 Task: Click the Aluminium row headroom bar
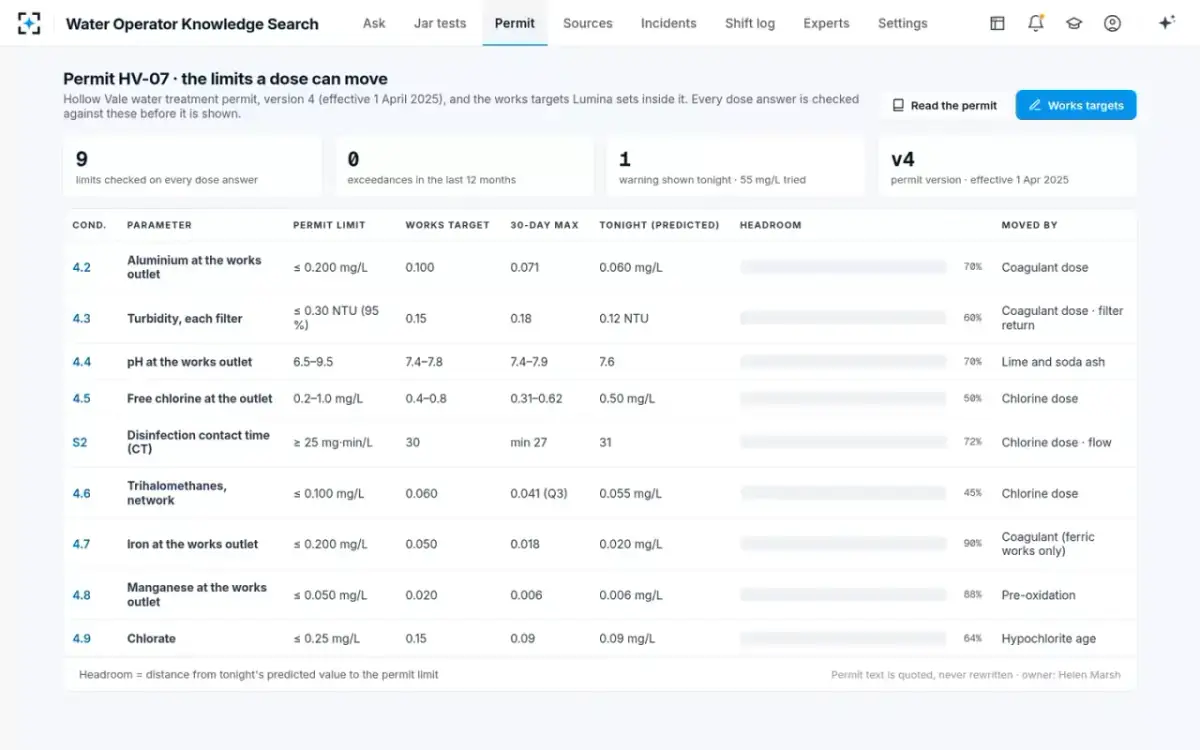tap(843, 267)
